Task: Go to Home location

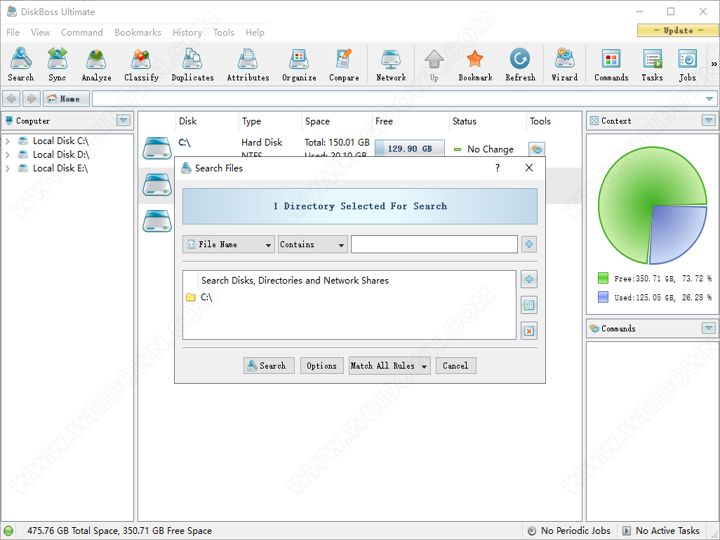Action: pos(67,99)
